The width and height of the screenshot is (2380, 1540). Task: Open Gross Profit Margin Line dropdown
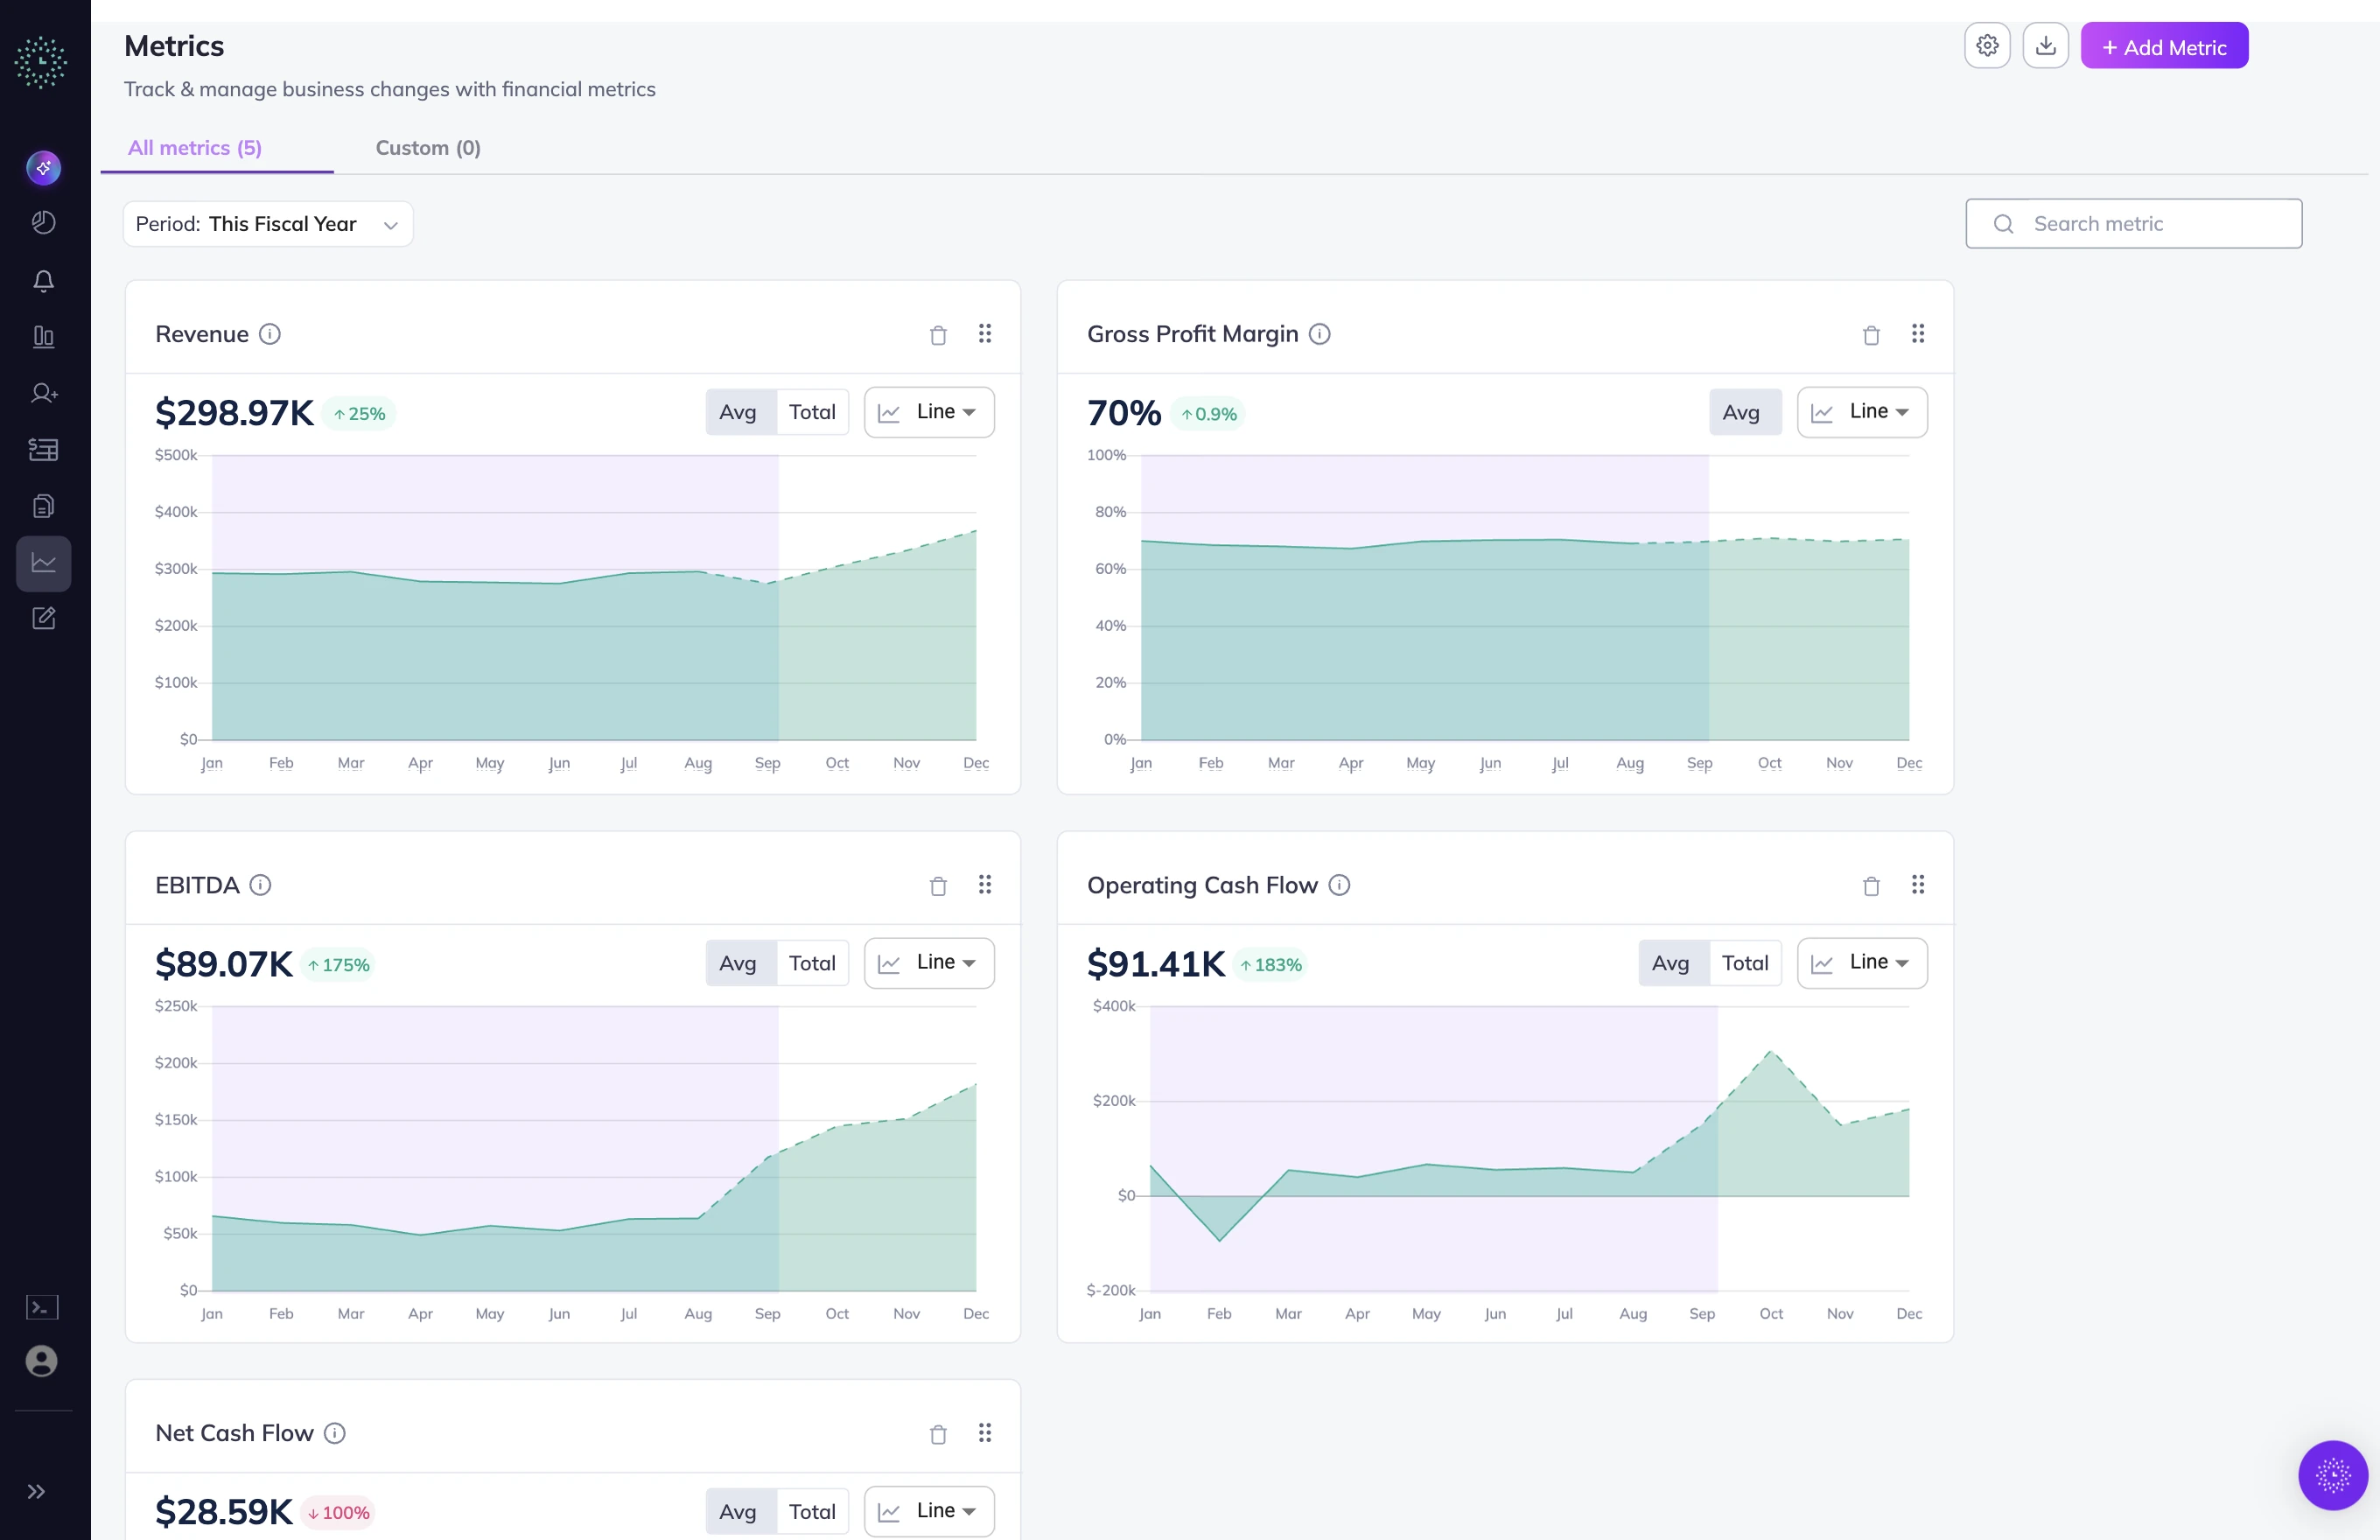(1862, 412)
